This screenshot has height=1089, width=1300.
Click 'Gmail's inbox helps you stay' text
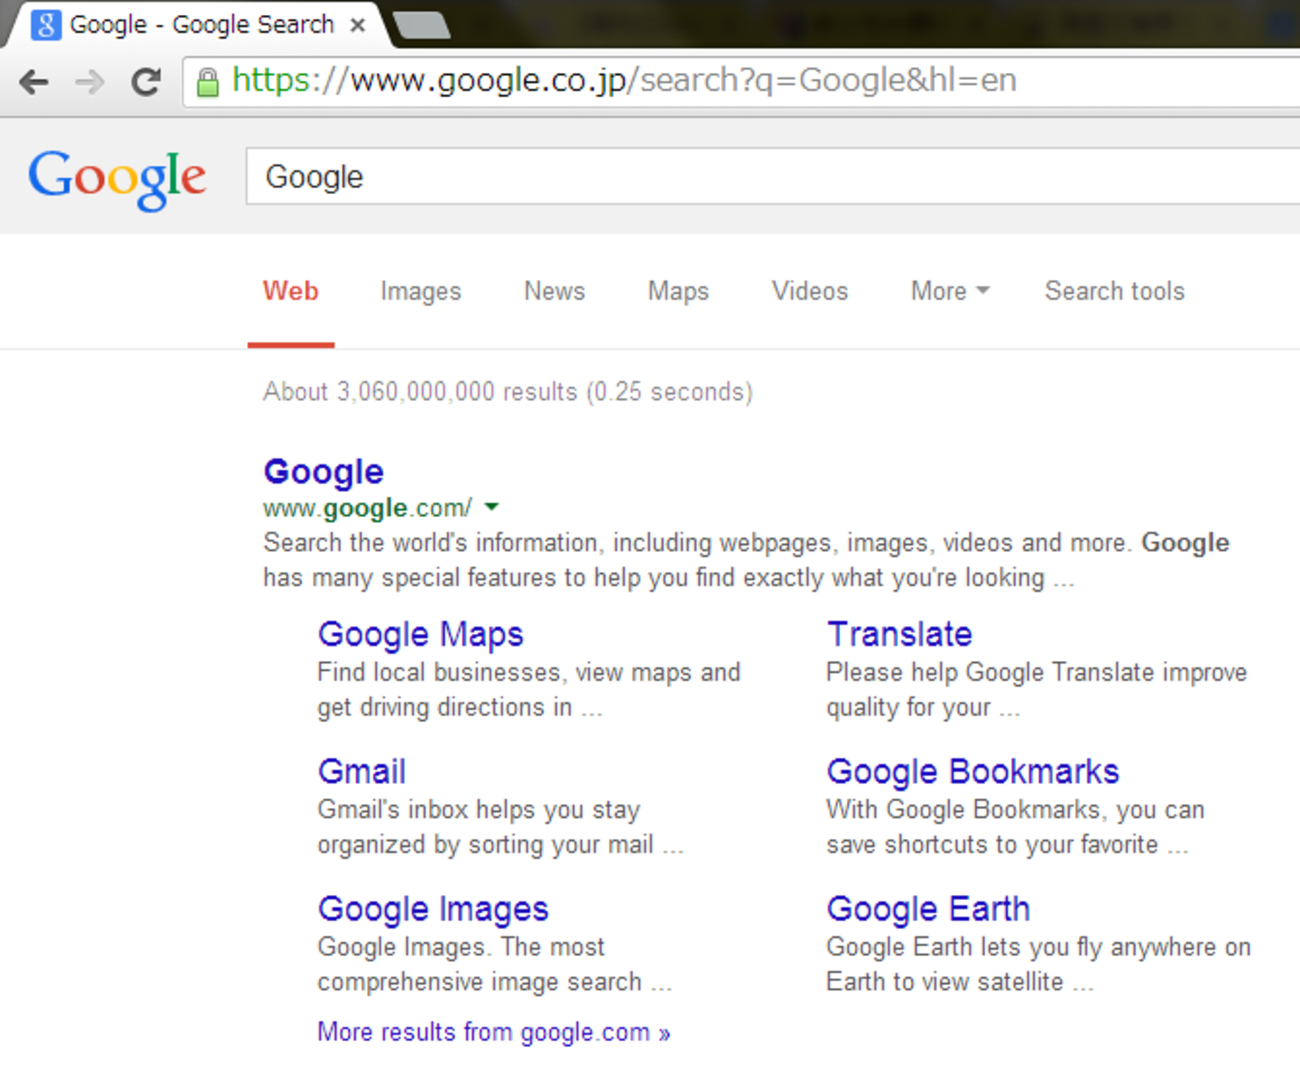click(x=479, y=810)
